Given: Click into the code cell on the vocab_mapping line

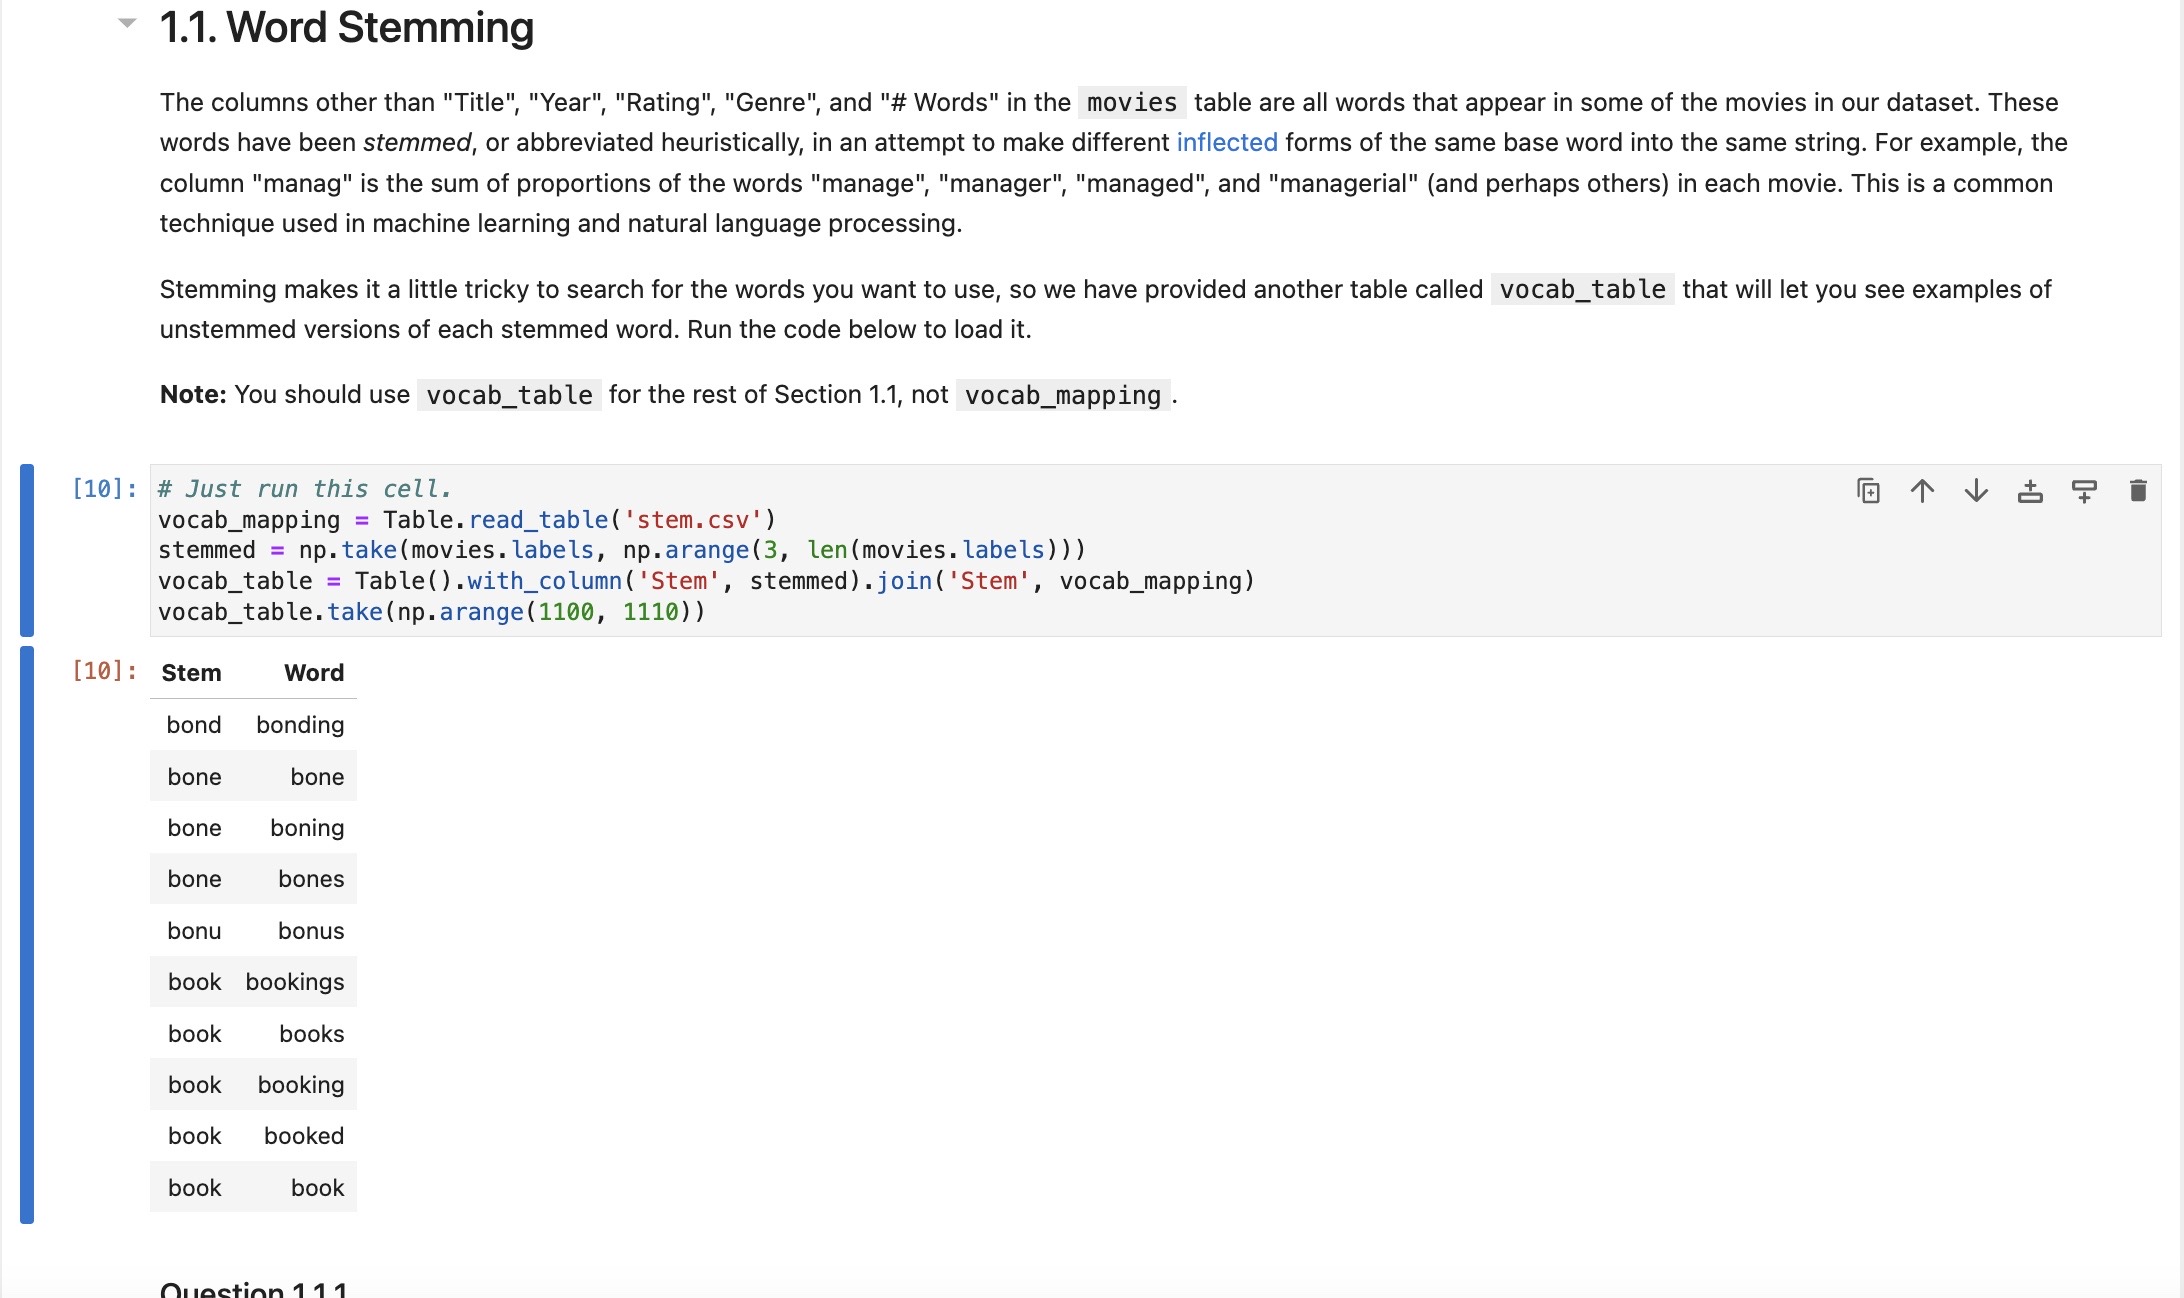Looking at the screenshot, I should point(466,520).
